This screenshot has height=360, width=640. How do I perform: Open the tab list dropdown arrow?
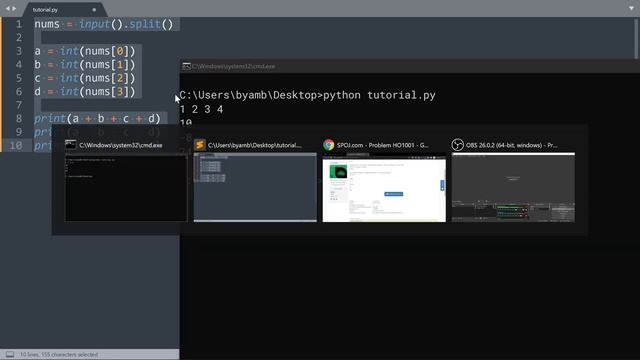point(631,8)
